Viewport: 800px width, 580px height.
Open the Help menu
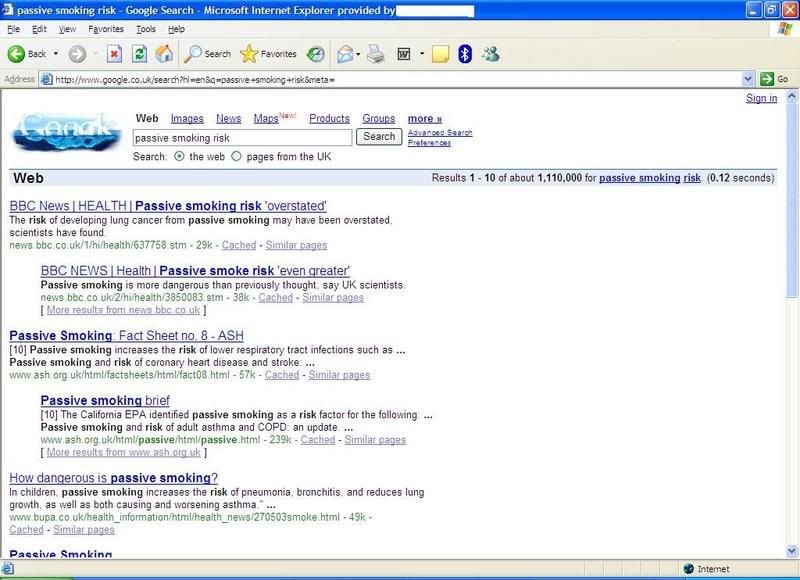[176, 29]
